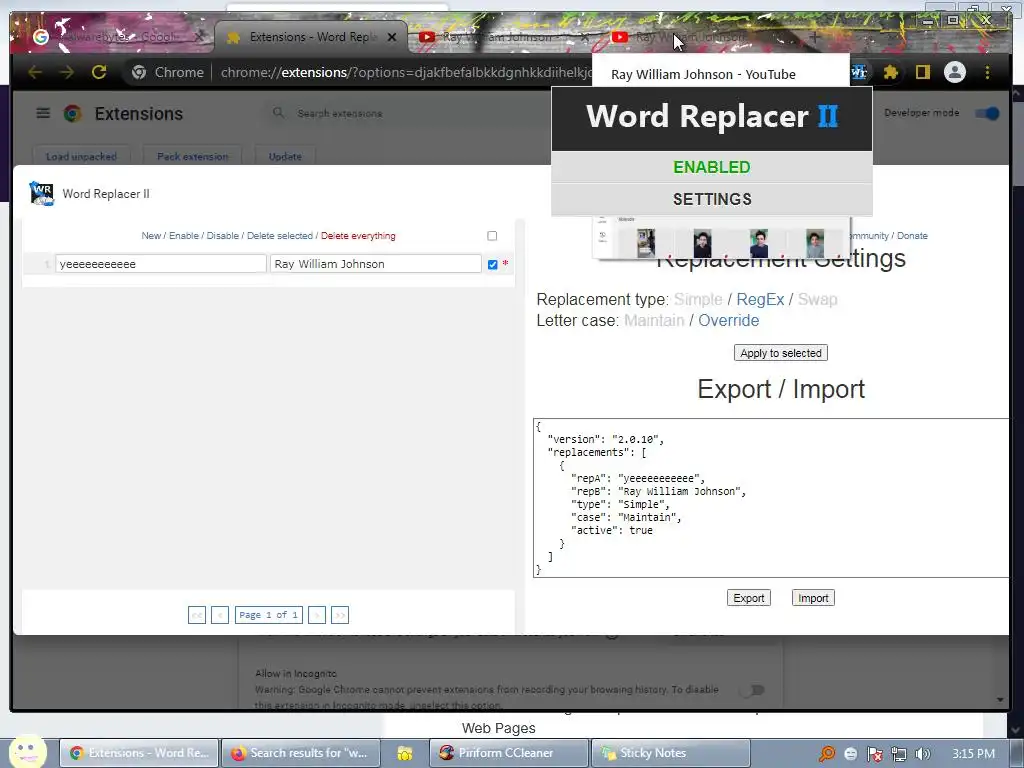Screen dimensions: 1024x768
Task: Reload the current page
Action: tap(99, 72)
